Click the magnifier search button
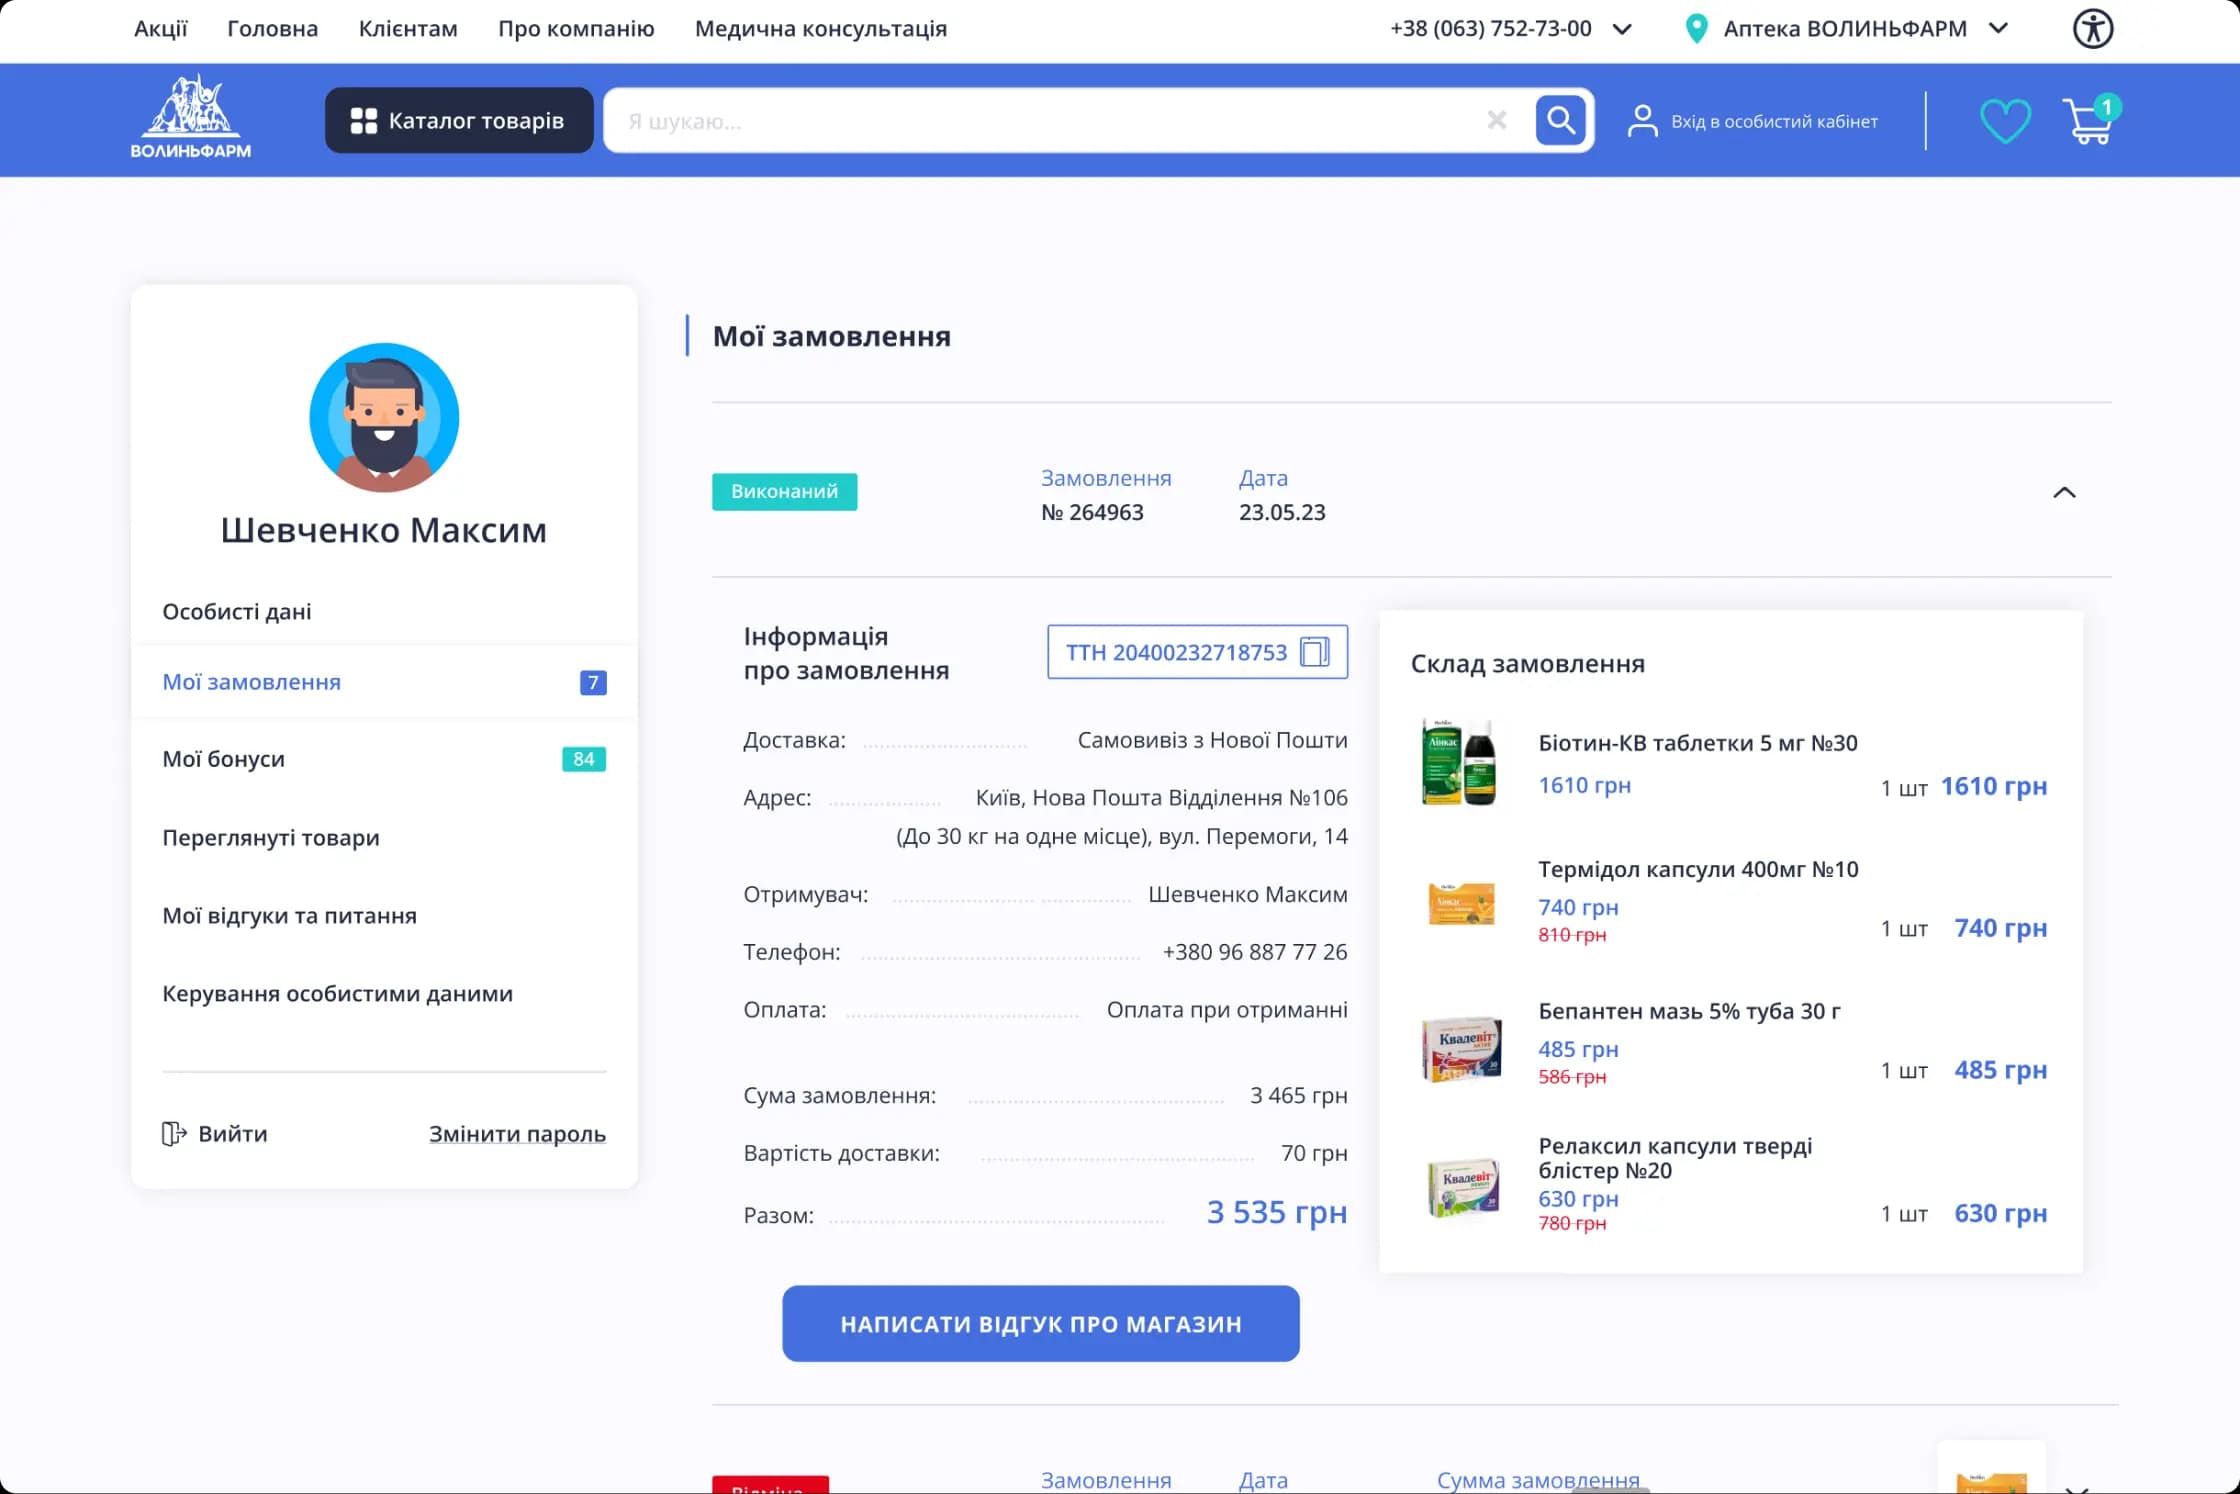2240x1494 pixels. [1560, 120]
